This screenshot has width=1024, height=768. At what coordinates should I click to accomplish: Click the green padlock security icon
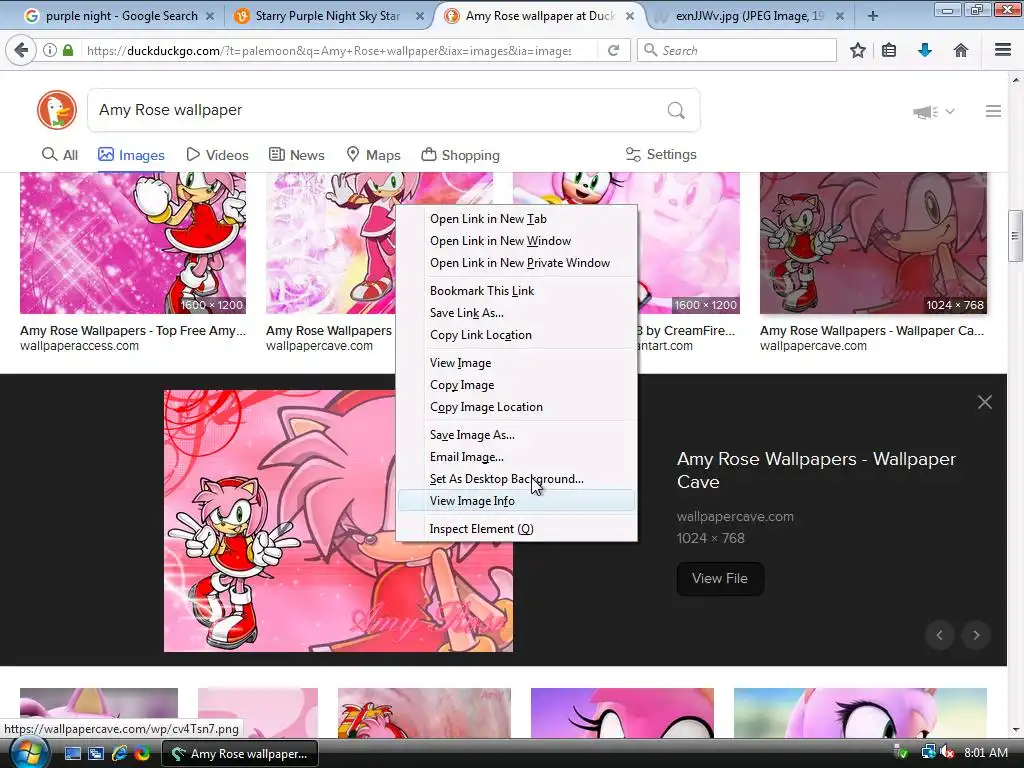(x=68, y=50)
